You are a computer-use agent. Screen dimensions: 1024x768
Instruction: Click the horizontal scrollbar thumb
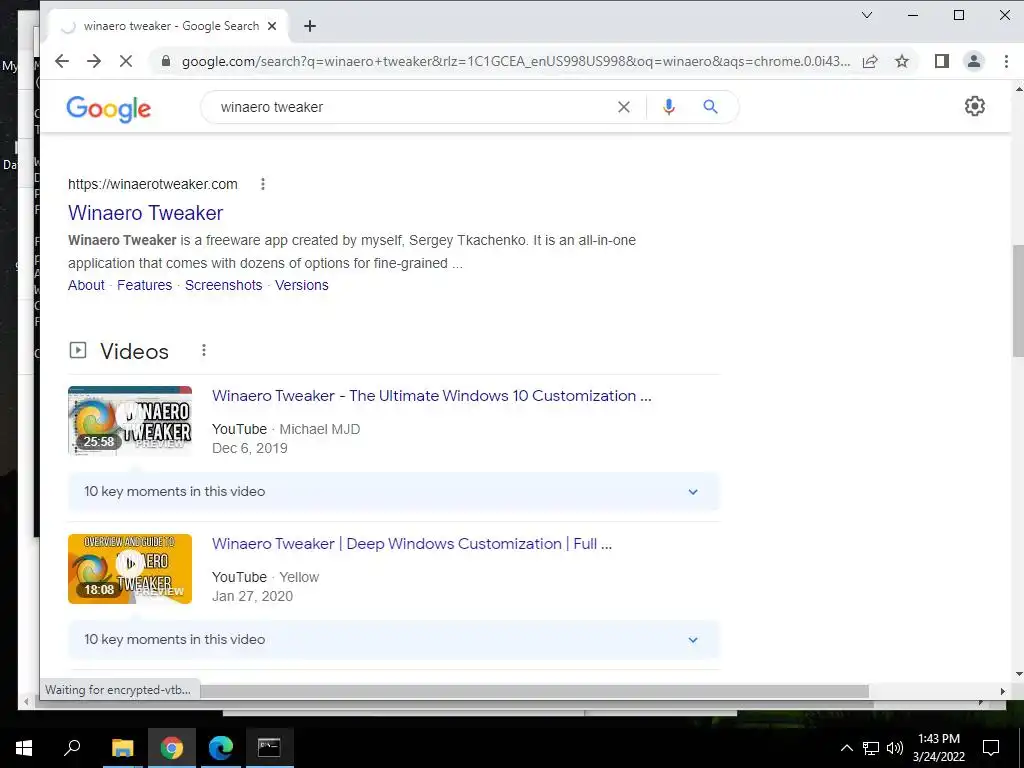(534, 691)
